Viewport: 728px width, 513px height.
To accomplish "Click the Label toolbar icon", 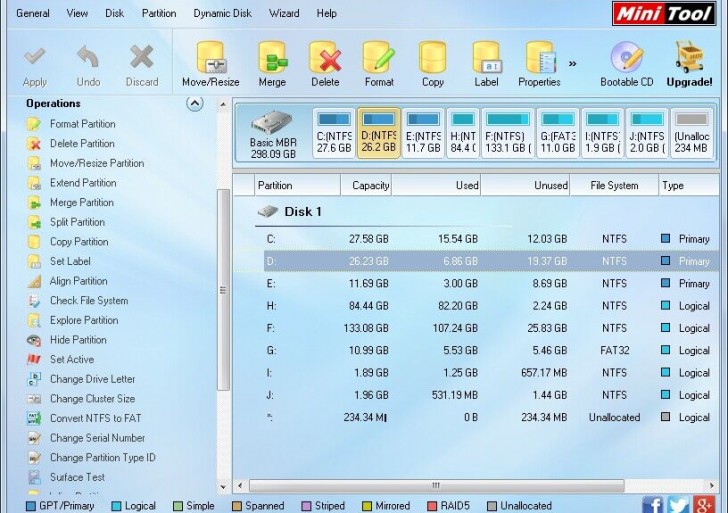I will tap(486, 58).
